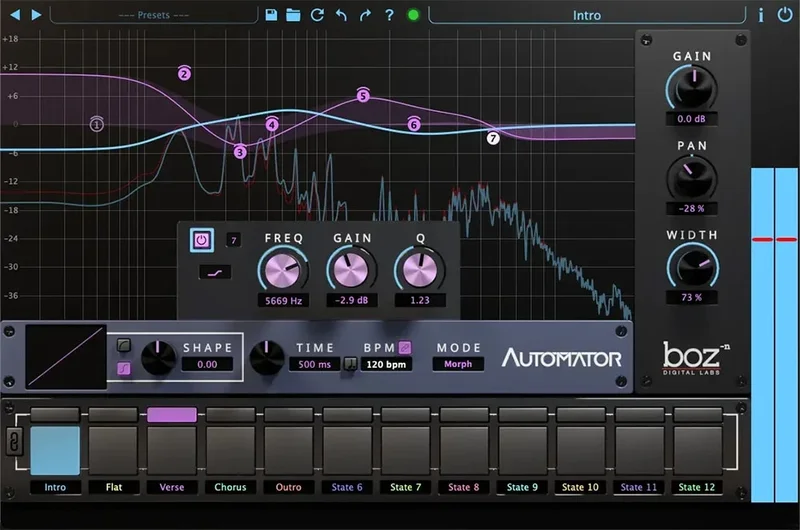800x530 pixels.
Task: Open preset folder icon
Action: (293, 15)
